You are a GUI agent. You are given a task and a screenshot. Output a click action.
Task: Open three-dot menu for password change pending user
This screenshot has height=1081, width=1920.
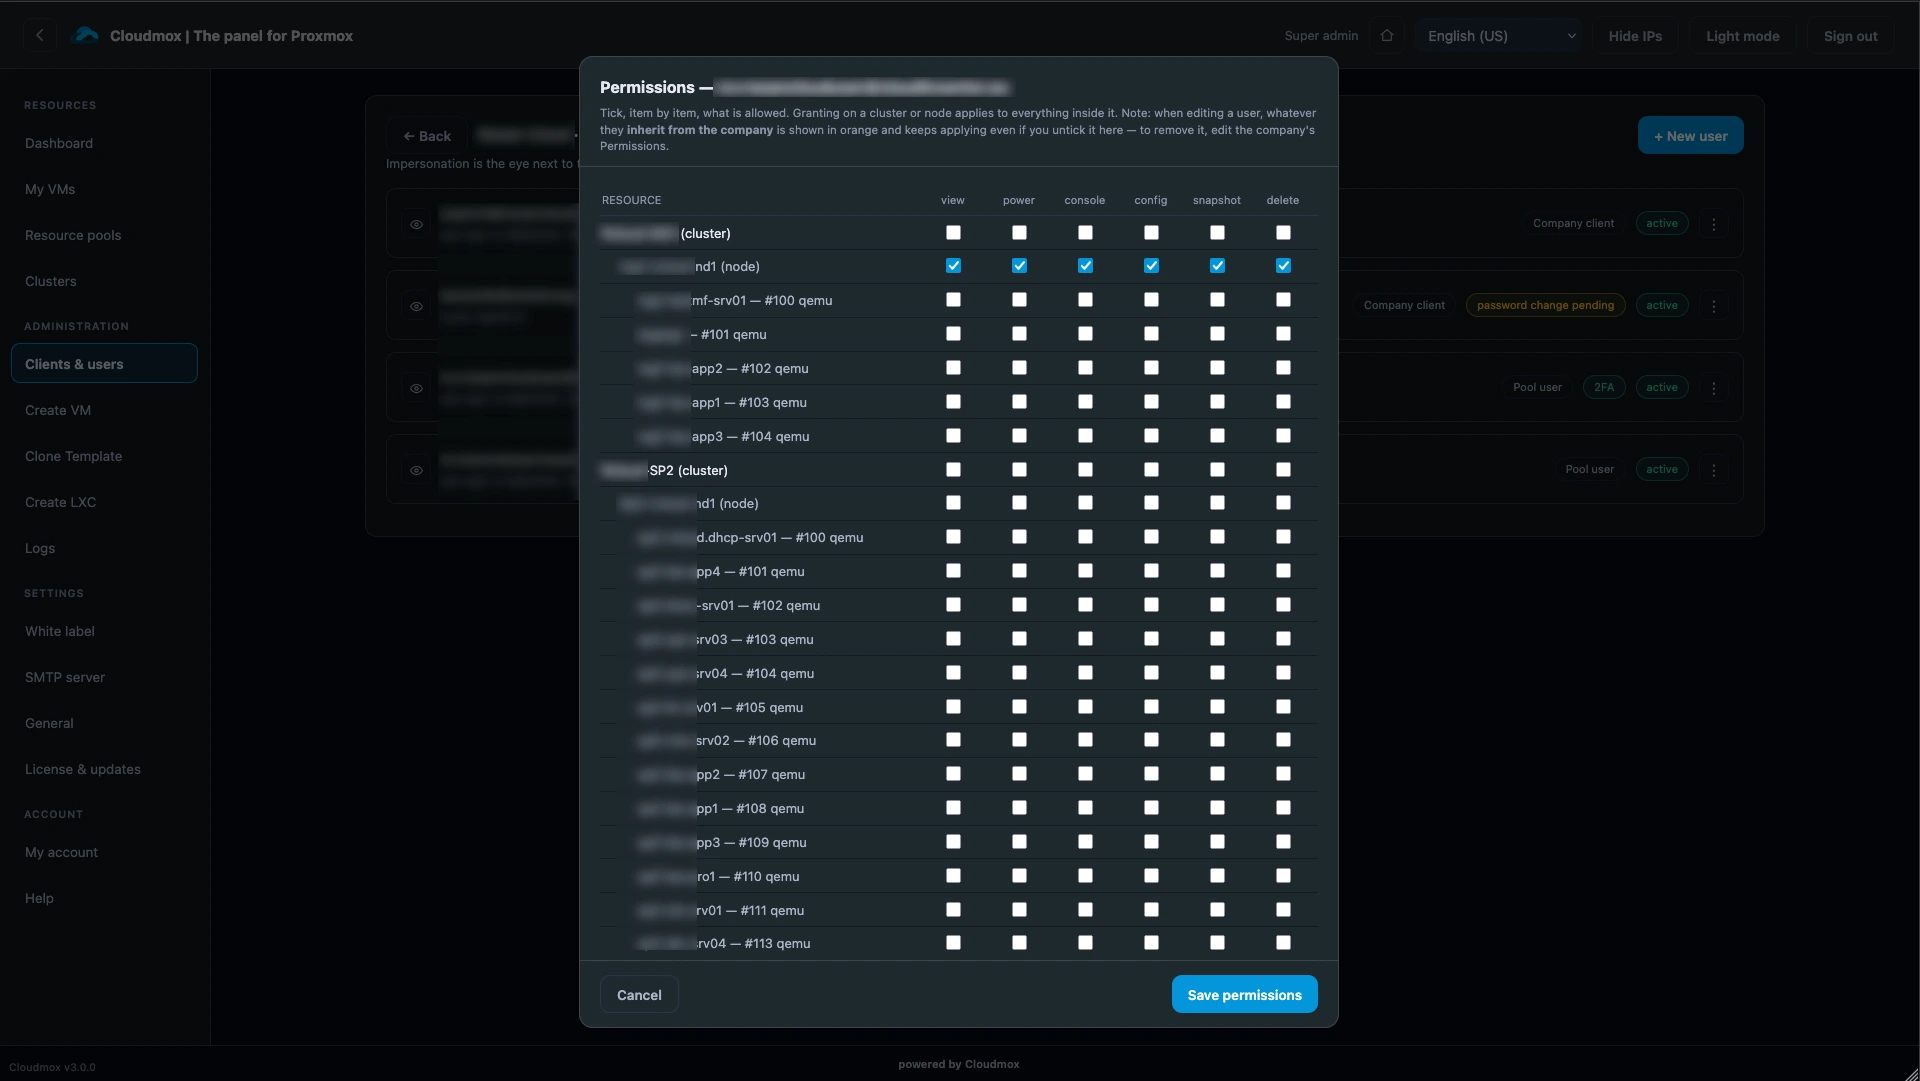[x=1714, y=306]
